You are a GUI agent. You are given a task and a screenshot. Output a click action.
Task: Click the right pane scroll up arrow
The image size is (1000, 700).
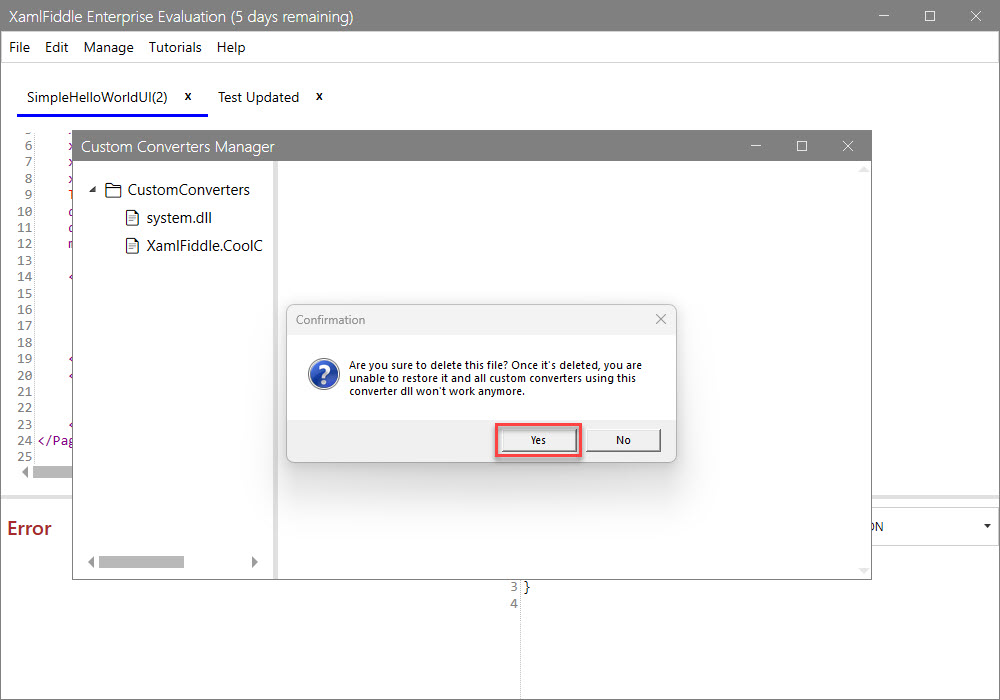click(x=864, y=170)
